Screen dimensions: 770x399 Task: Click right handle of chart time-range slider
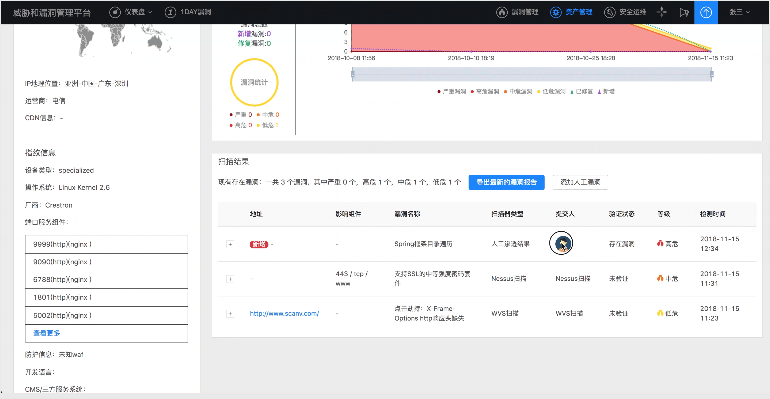pos(712,74)
